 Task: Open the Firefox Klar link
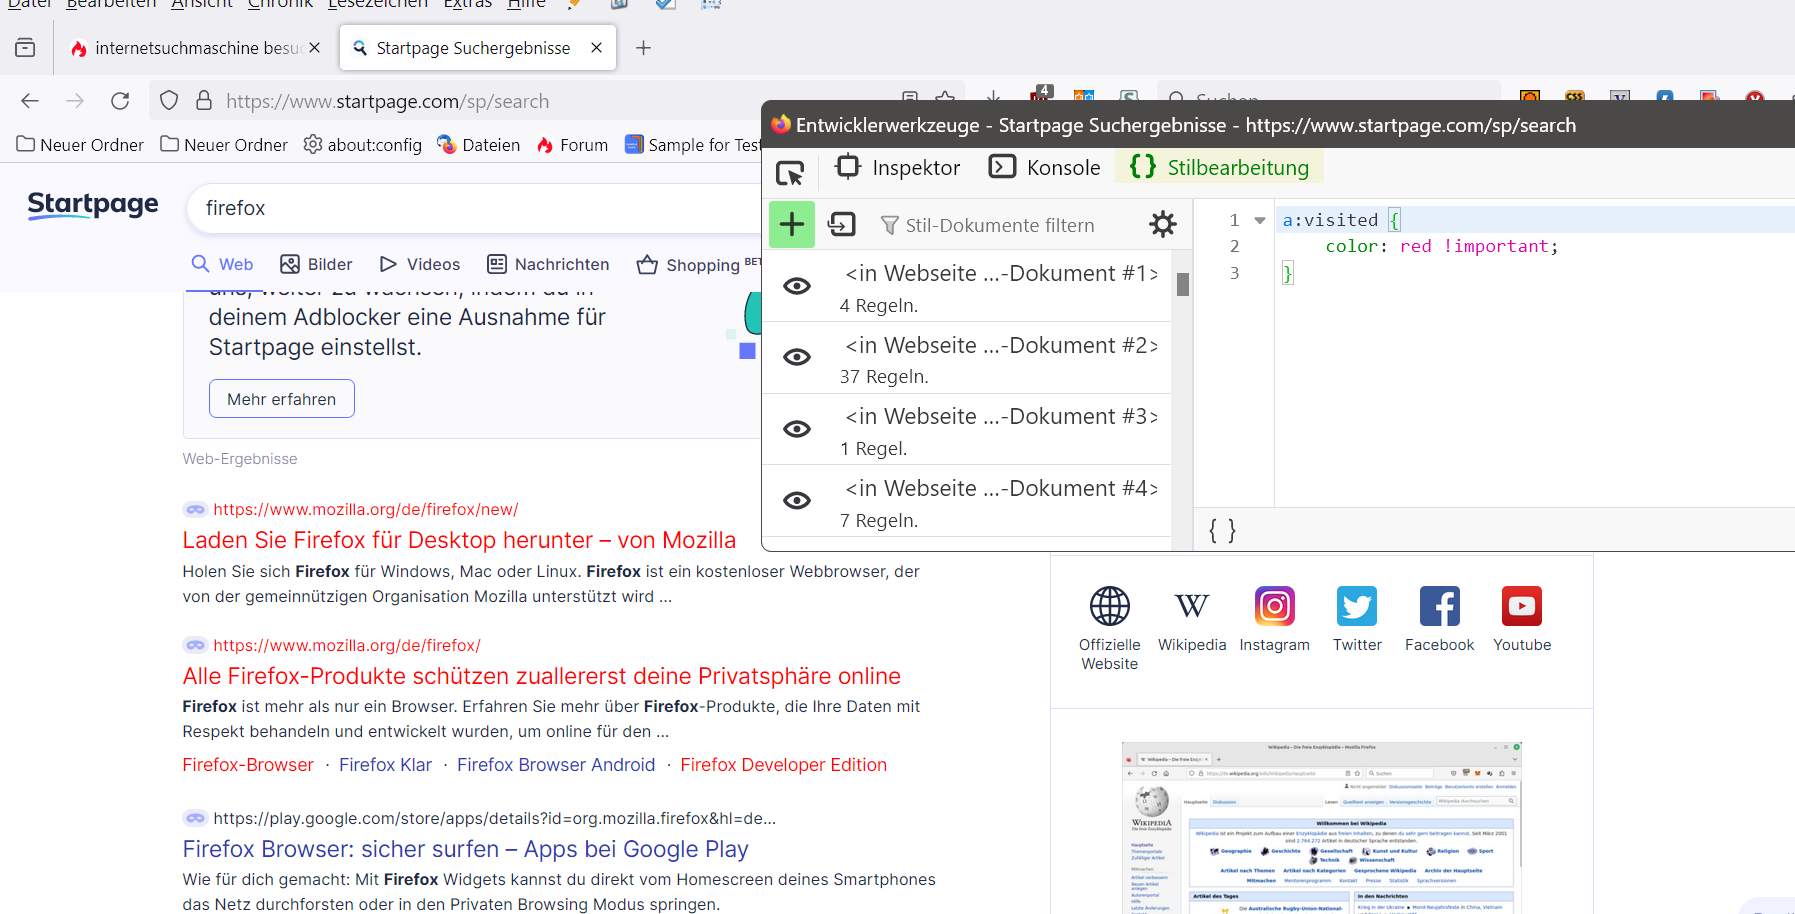pyautogui.click(x=385, y=765)
